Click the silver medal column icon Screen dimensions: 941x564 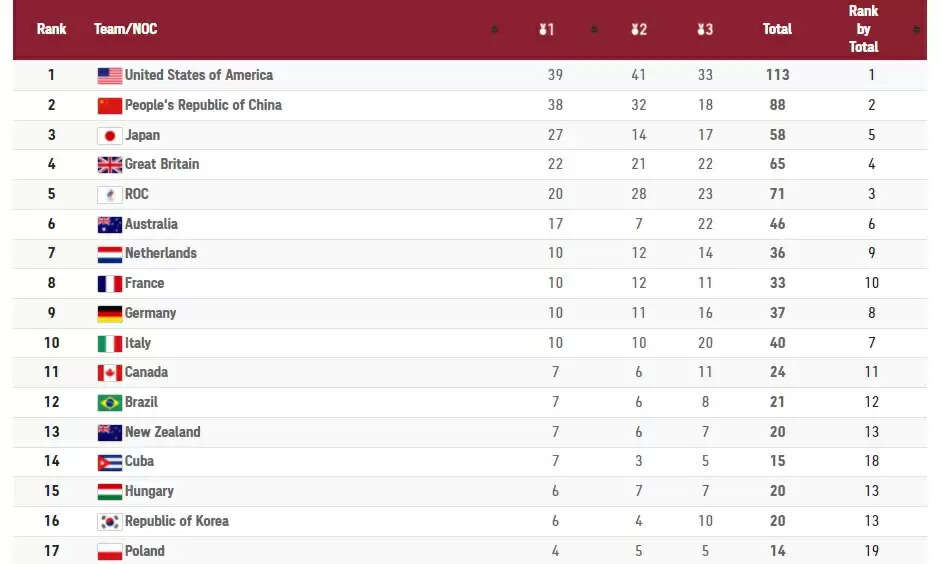click(x=638, y=30)
